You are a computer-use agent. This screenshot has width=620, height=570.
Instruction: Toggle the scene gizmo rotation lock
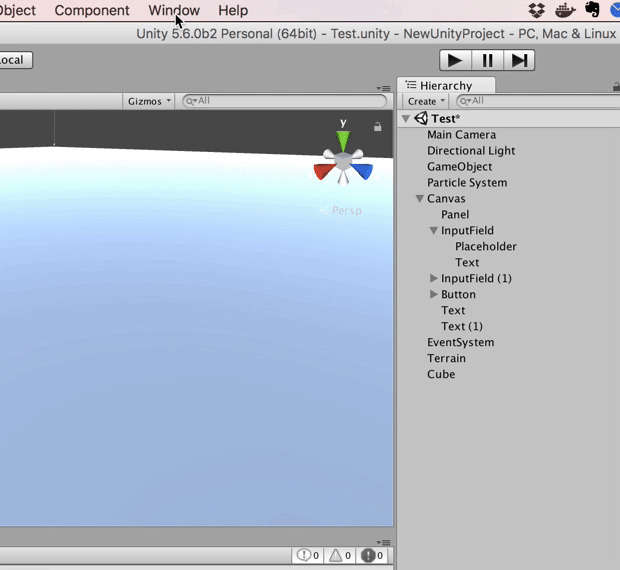click(378, 127)
